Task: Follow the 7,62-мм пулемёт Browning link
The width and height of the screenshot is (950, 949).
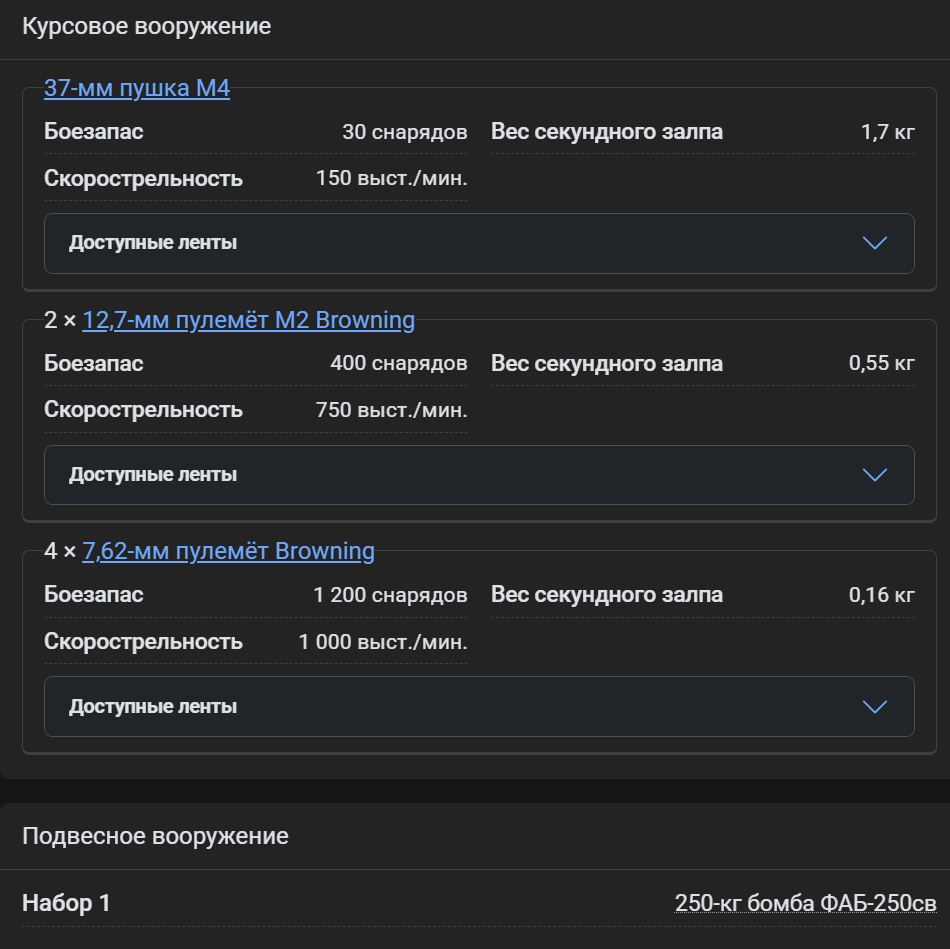Action: coord(228,551)
